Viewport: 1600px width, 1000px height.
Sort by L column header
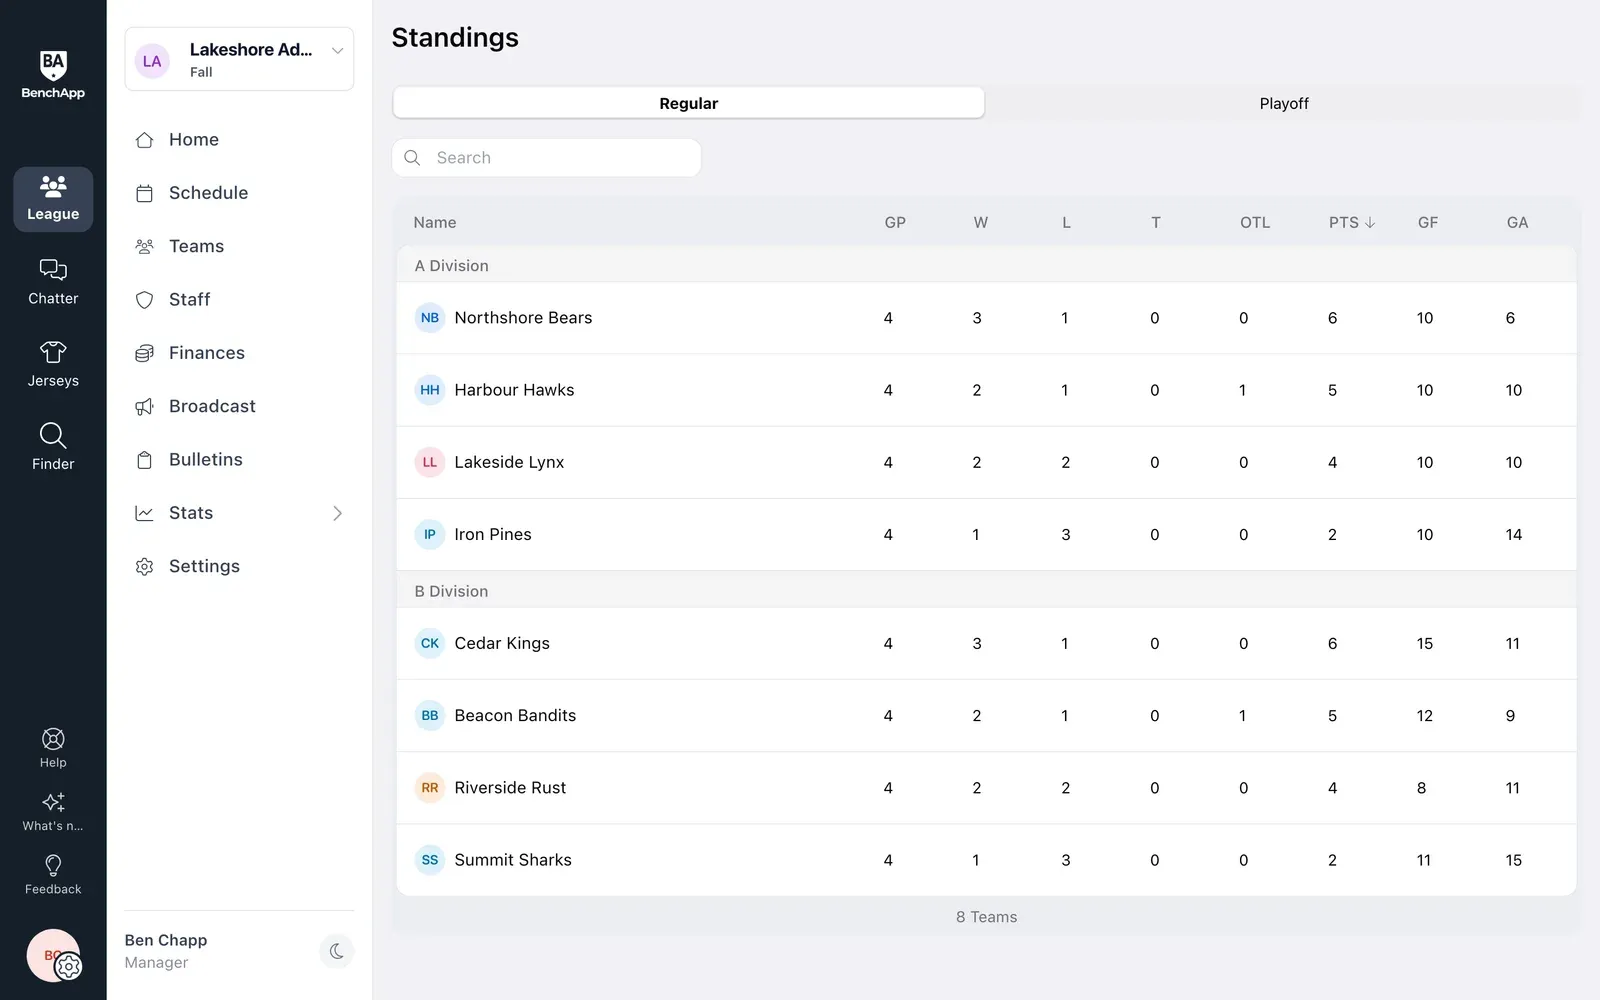[x=1066, y=223]
